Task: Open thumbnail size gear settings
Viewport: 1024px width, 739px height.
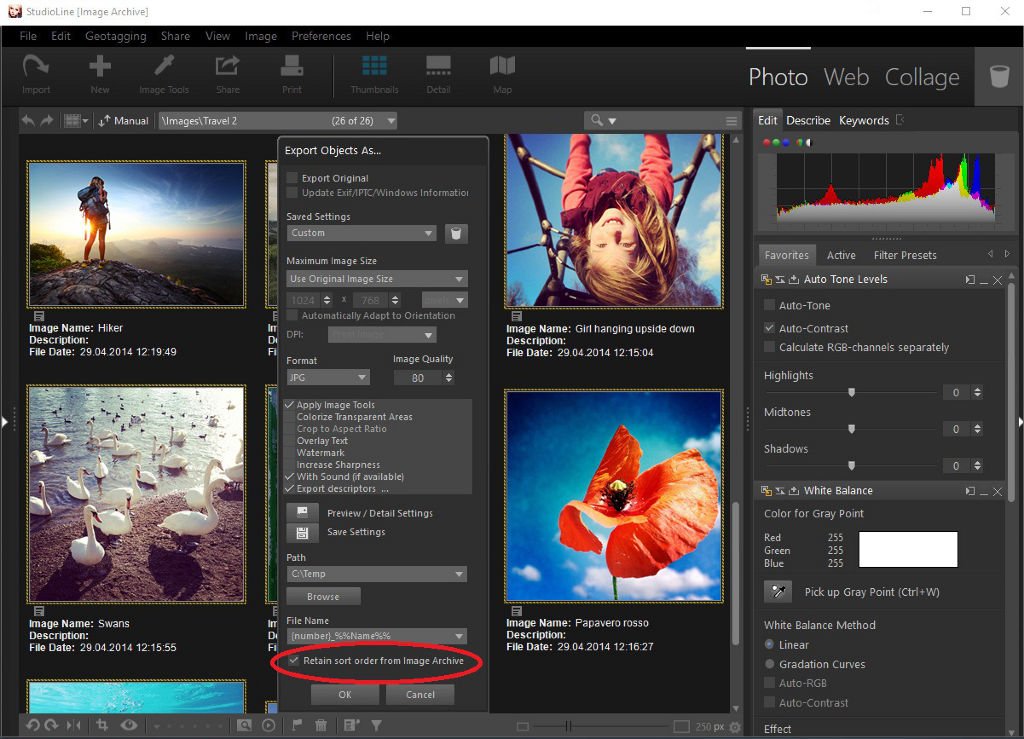Action: 735,727
